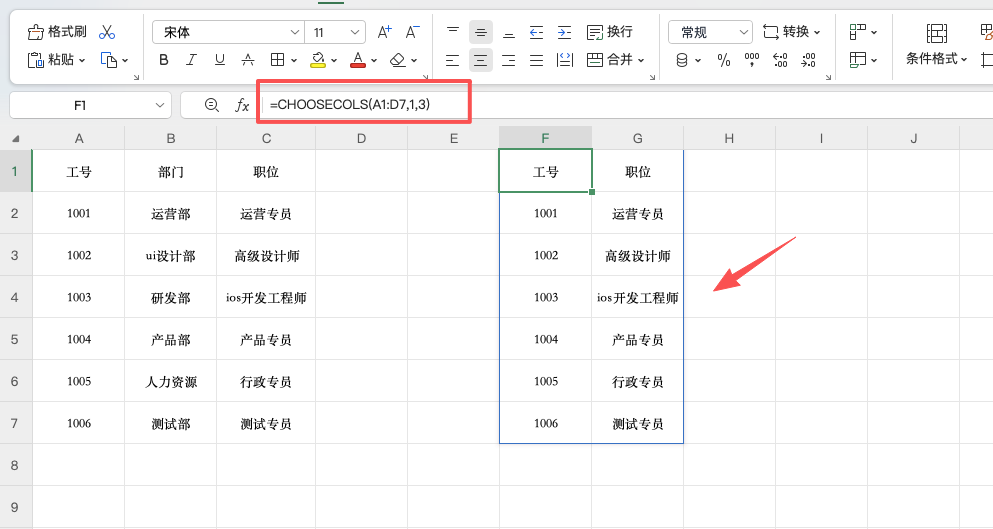Click the currency format coins icon
993x529 pixels.
[x=682, y=60]
